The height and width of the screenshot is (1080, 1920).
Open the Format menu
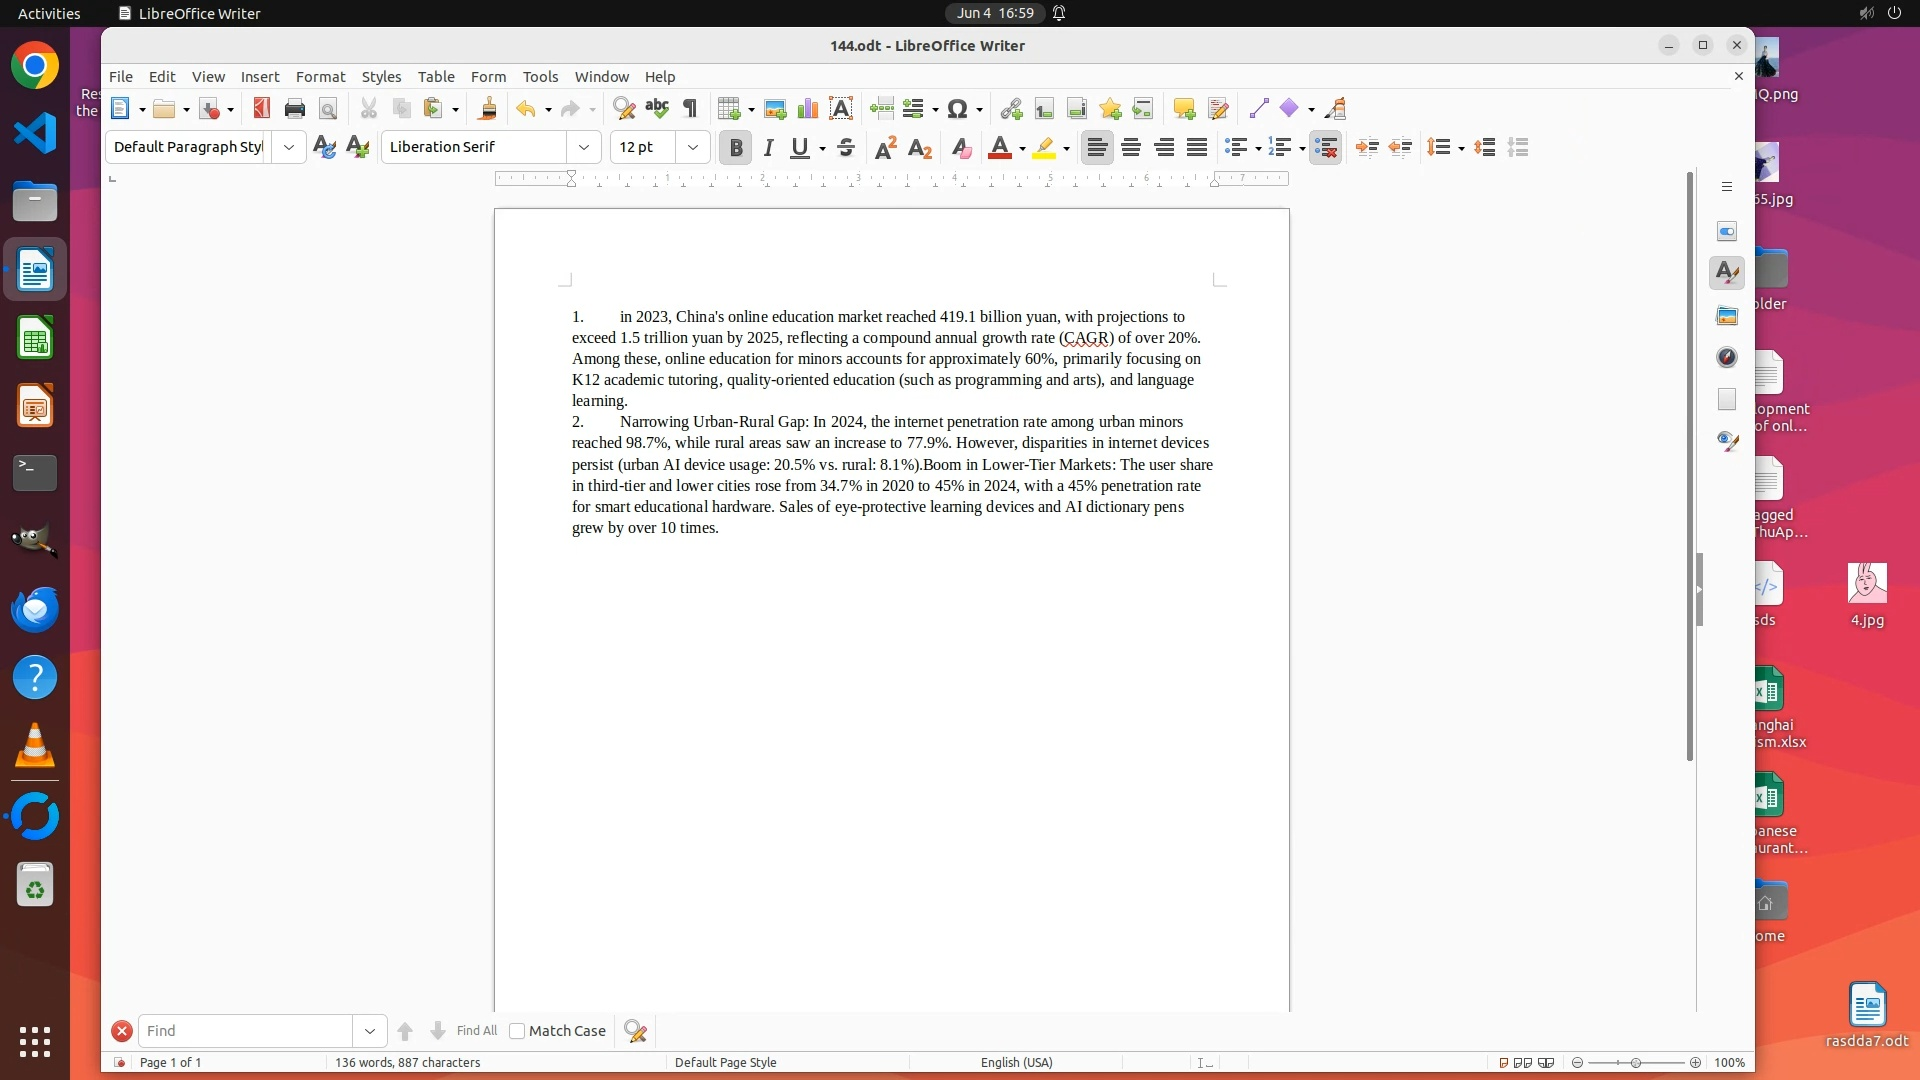click(320, 76)
